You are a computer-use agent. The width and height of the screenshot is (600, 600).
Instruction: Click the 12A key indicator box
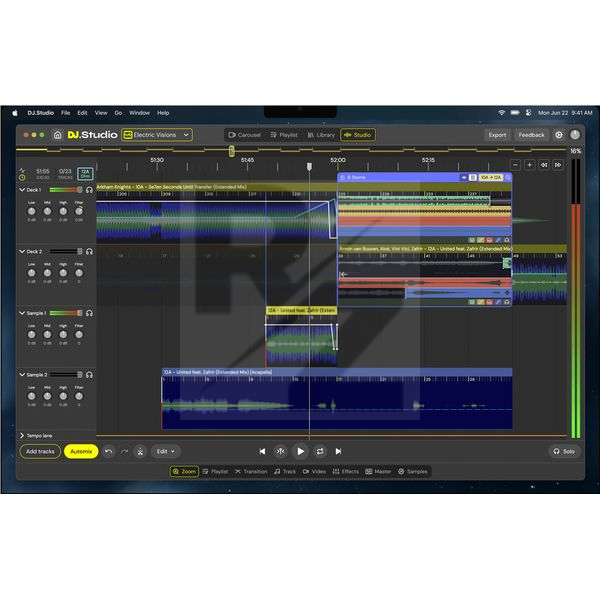85,174
